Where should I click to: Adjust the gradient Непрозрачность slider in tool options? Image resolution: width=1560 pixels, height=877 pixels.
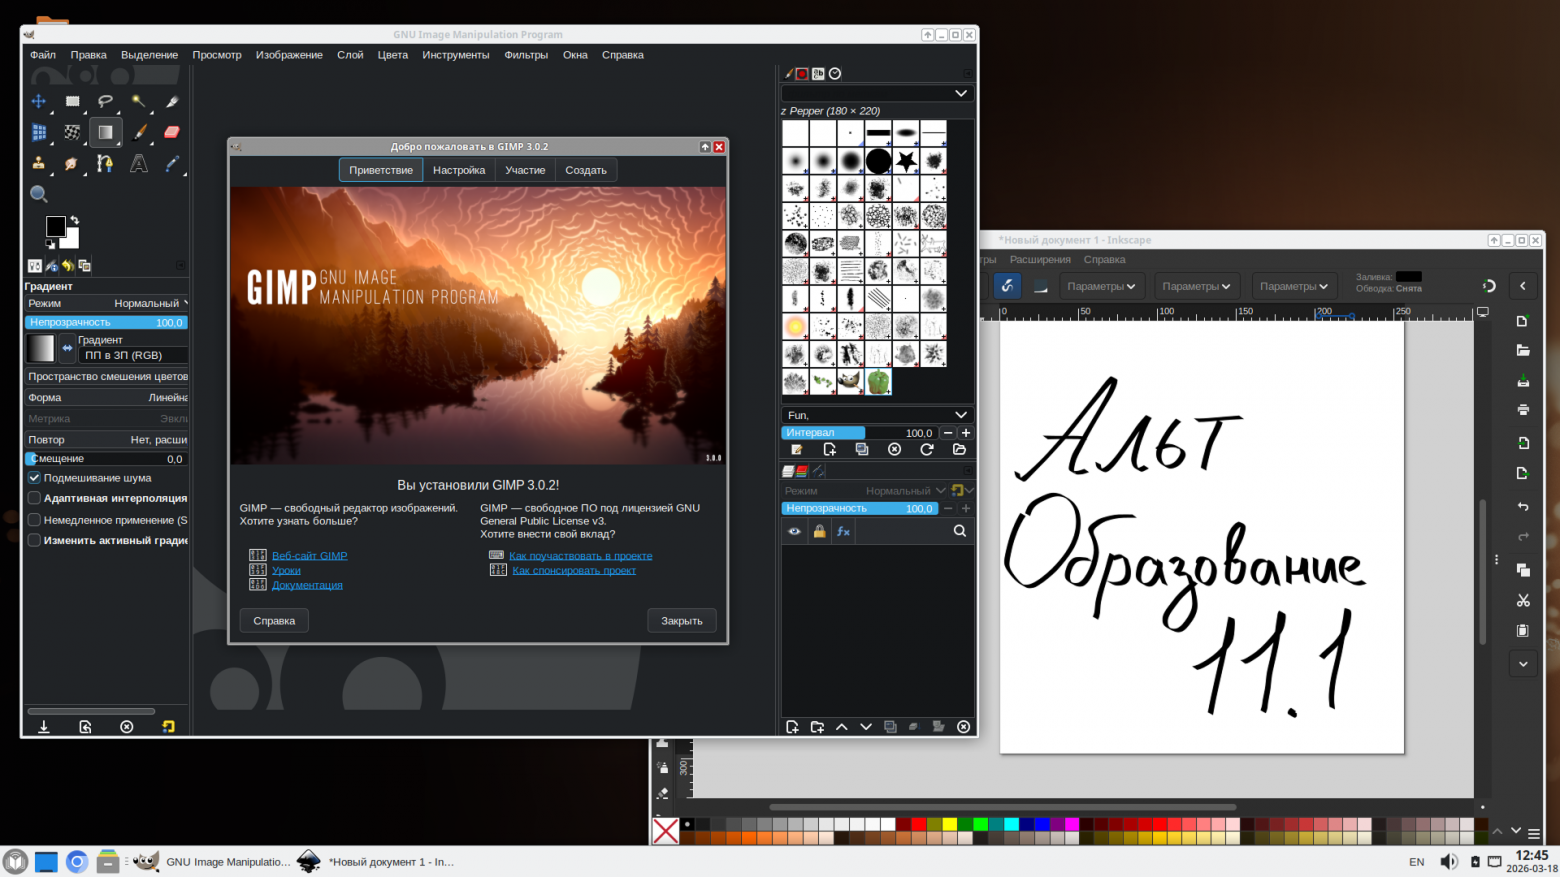click(107, 323)
